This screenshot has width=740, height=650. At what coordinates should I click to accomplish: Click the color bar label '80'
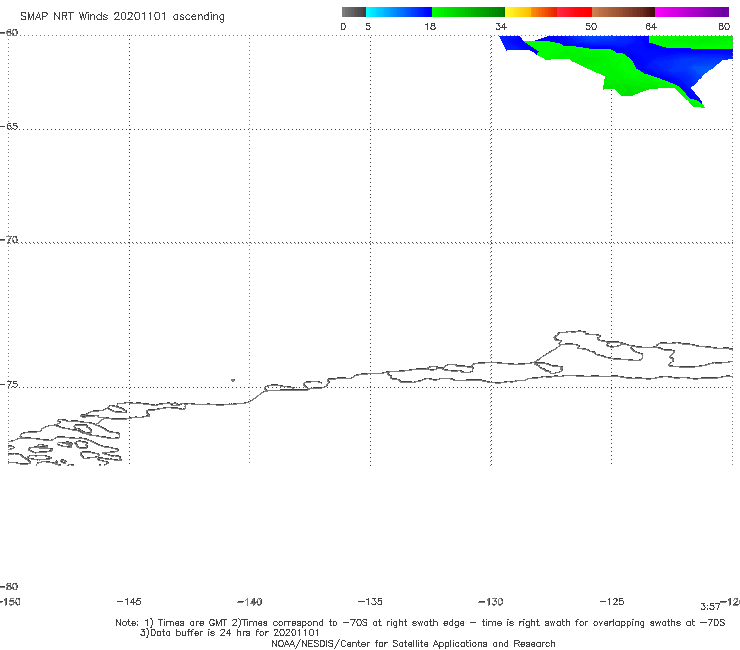tap(724, 27)
